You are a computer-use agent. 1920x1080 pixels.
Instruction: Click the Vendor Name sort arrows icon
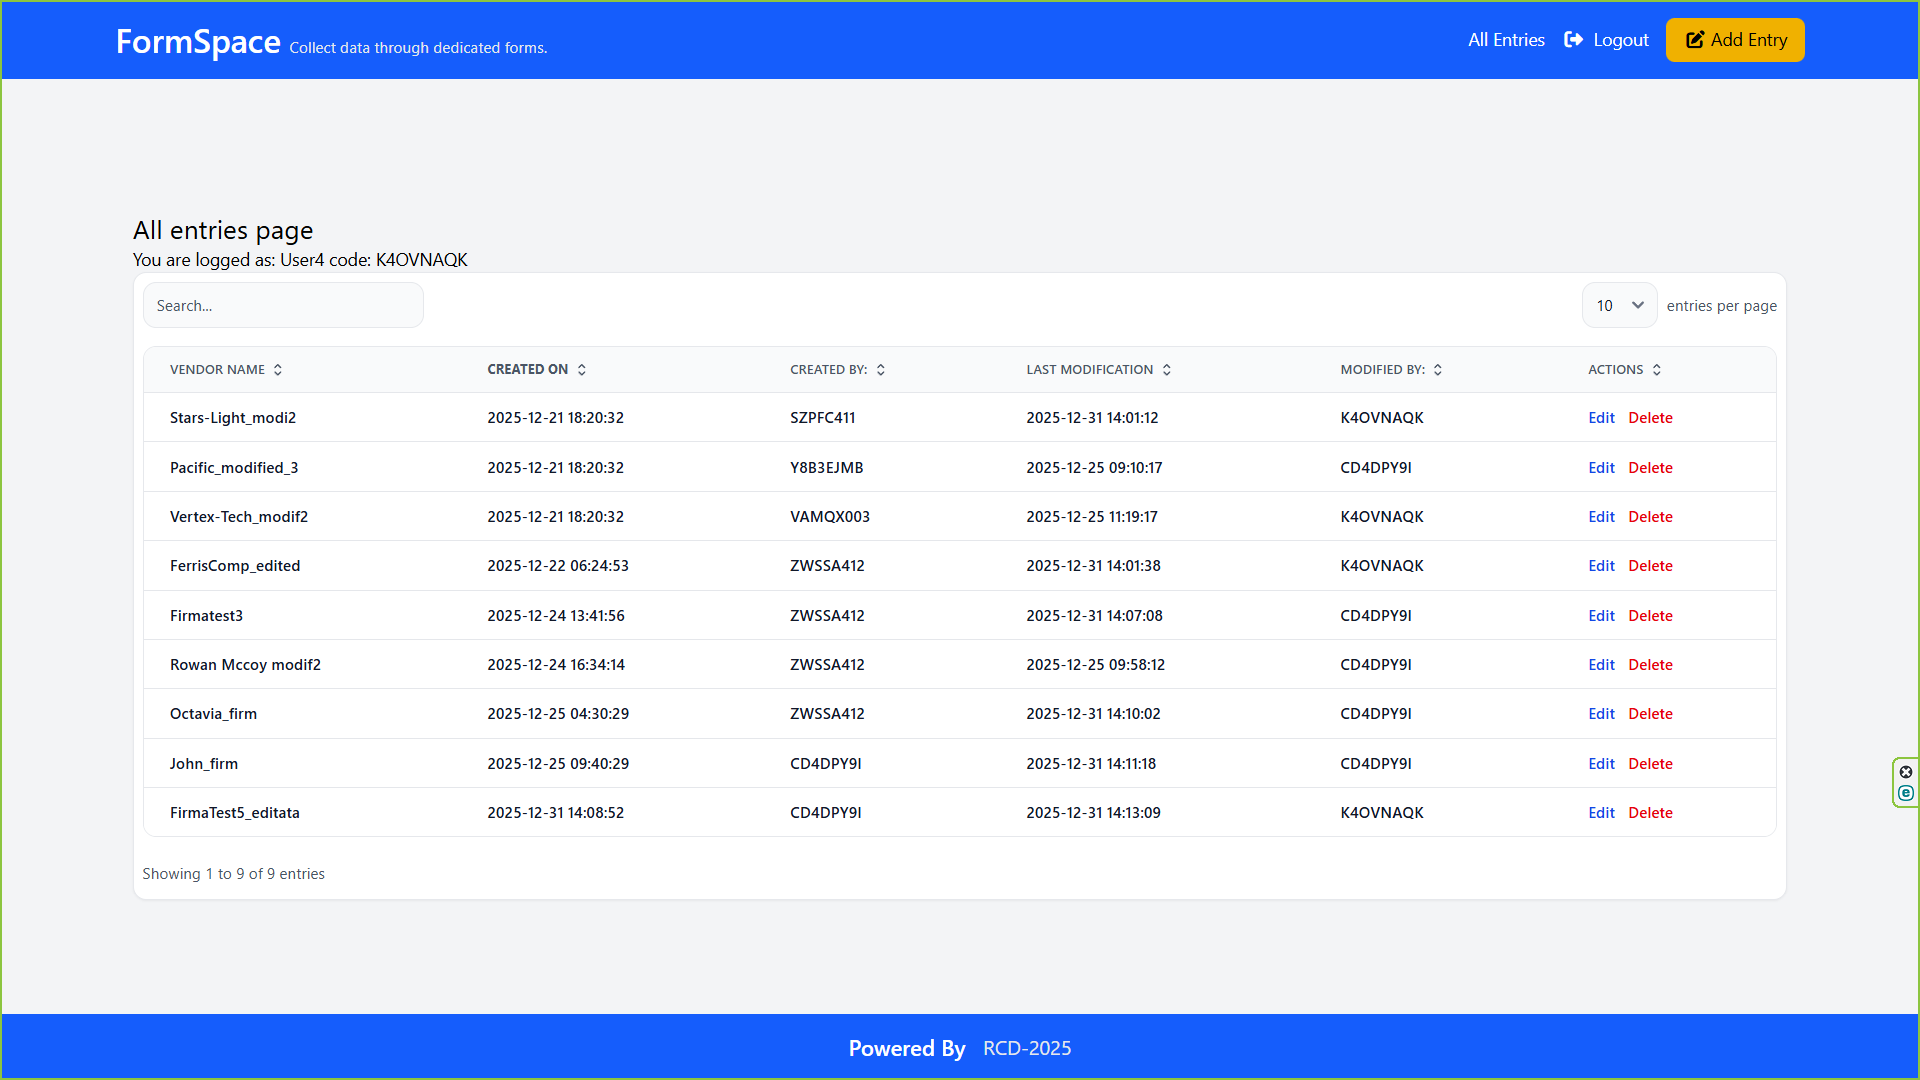click(278, 370)
